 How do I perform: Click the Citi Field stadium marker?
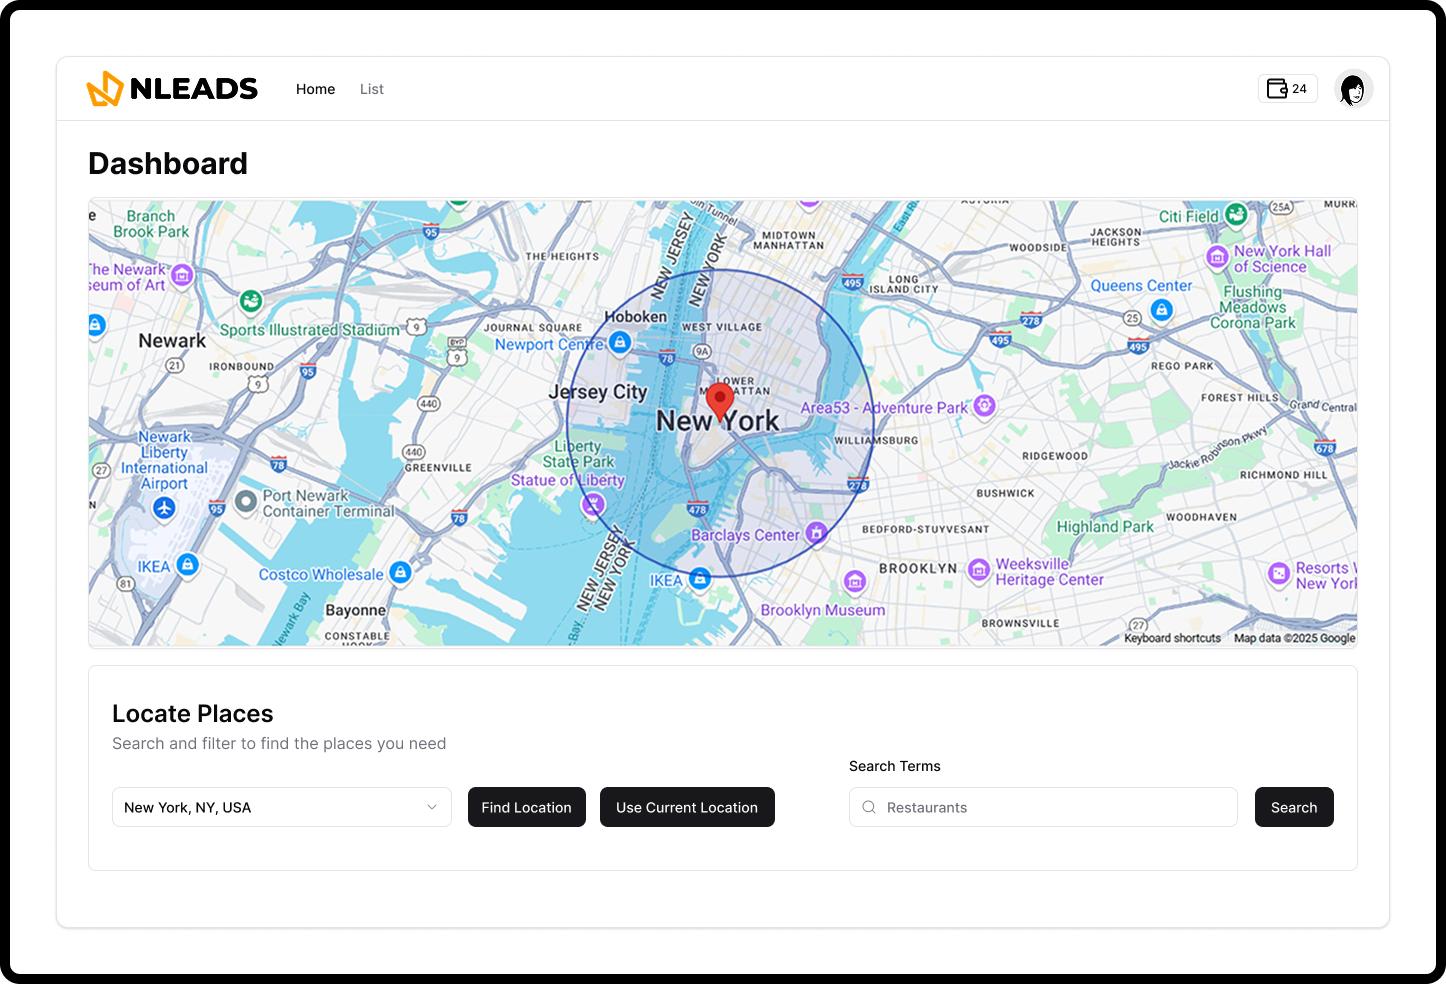(1236, 214)
